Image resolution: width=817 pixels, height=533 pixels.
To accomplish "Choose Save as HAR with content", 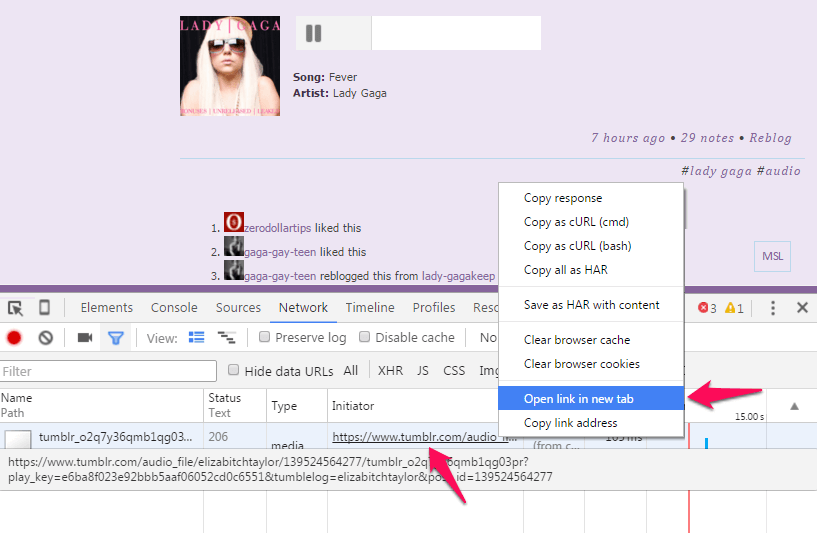I will 591,305.
